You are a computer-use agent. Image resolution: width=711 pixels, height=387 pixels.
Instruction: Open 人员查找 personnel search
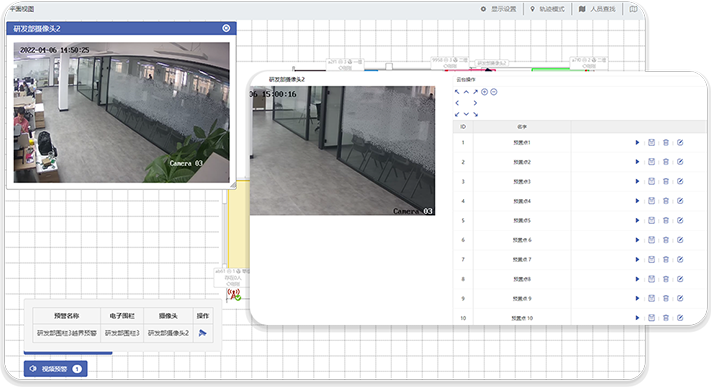click(597, 9)
